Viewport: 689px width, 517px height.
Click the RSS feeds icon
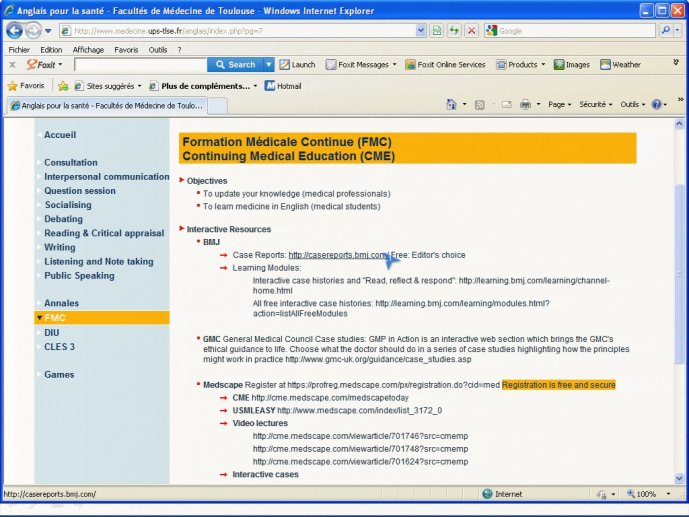click(x=479, y=105)
